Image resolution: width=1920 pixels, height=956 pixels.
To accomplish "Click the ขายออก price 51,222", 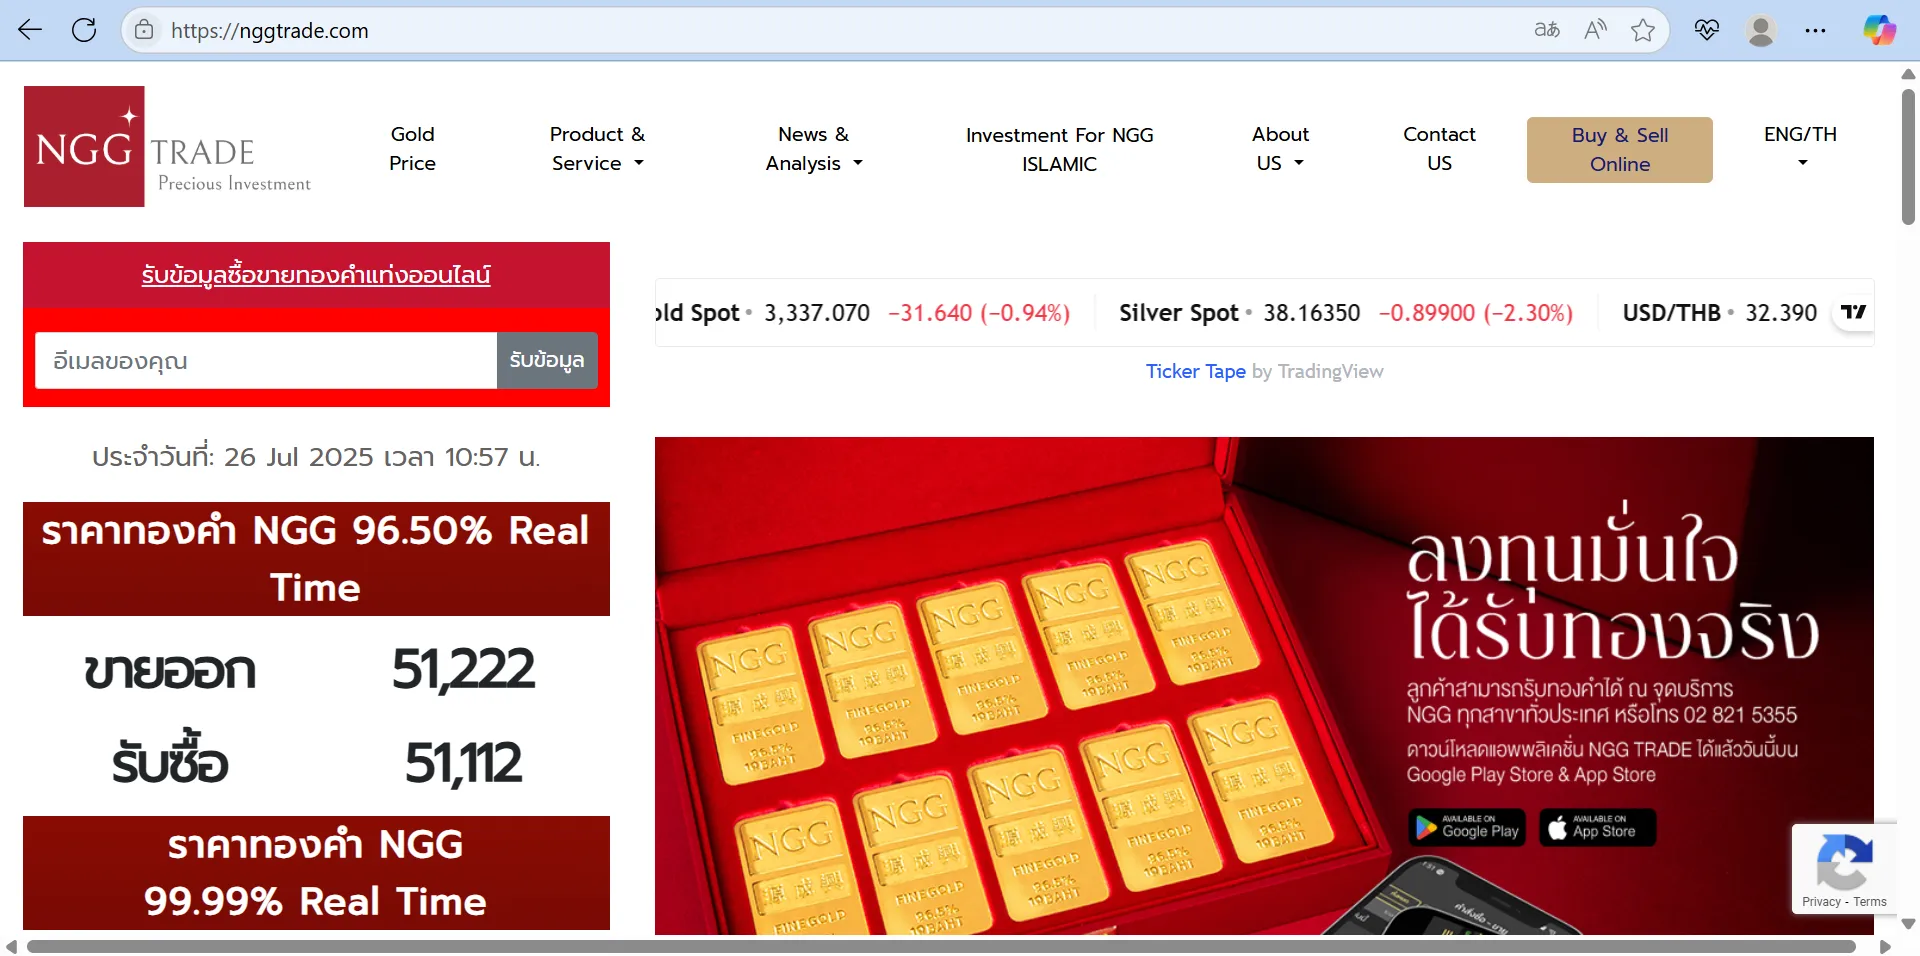I will (463, 669).
